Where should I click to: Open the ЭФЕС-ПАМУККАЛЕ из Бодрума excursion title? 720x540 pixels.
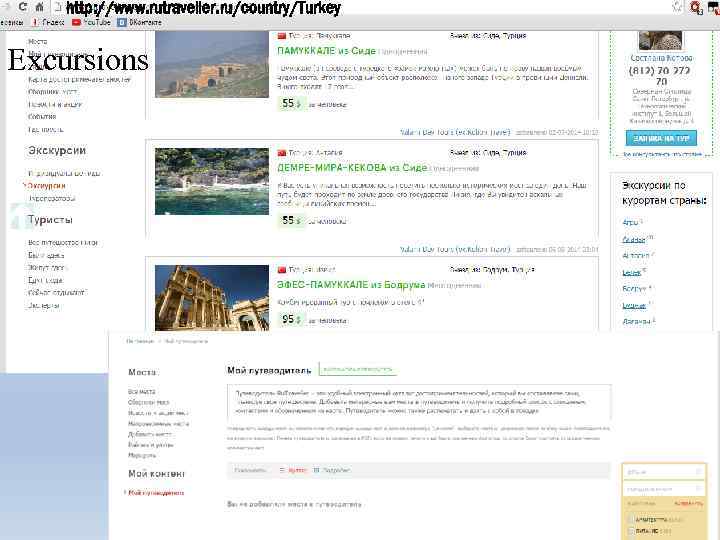coord(351,285)
